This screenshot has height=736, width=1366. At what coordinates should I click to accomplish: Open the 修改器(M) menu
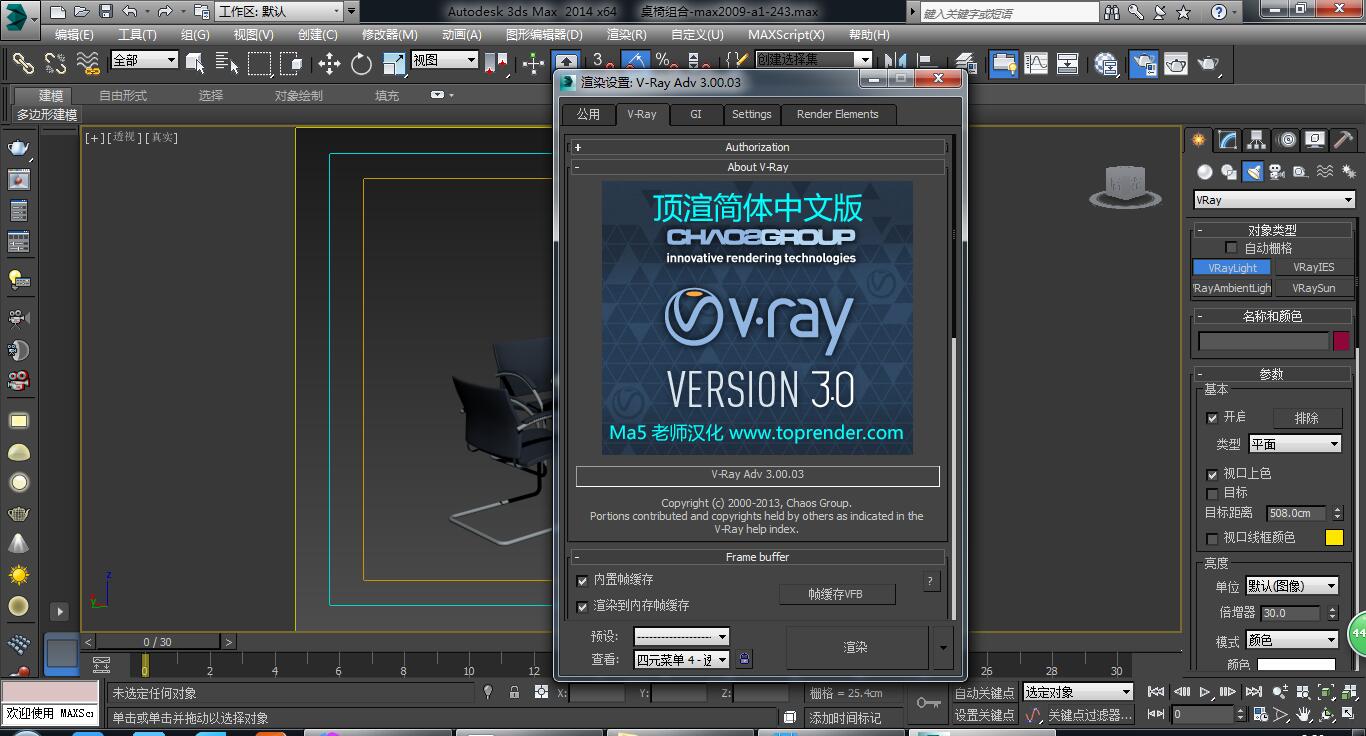click(x=389, y=34)
